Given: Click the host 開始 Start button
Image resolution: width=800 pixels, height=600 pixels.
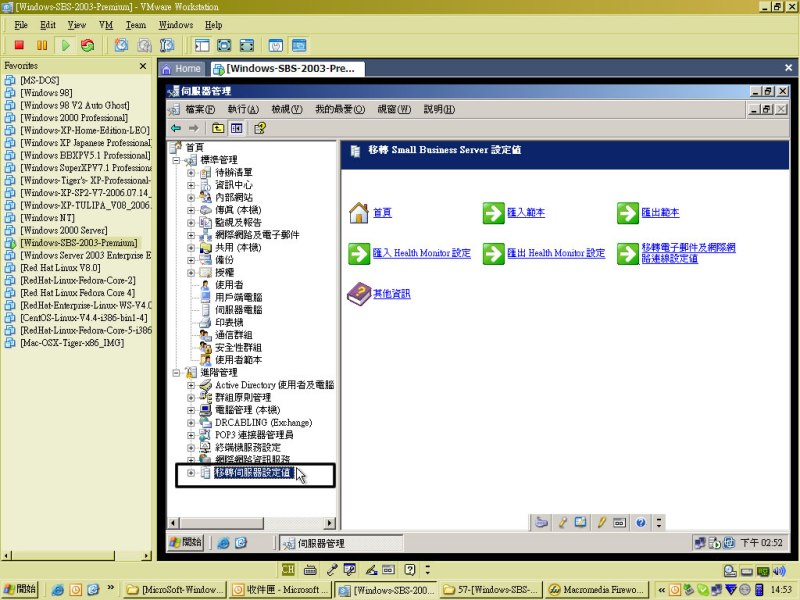Looking at the screenshot, I should tap(19, 589).
